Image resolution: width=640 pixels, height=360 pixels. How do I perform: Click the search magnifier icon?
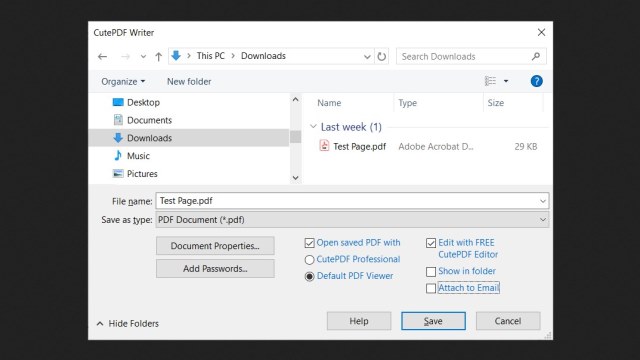536,56
